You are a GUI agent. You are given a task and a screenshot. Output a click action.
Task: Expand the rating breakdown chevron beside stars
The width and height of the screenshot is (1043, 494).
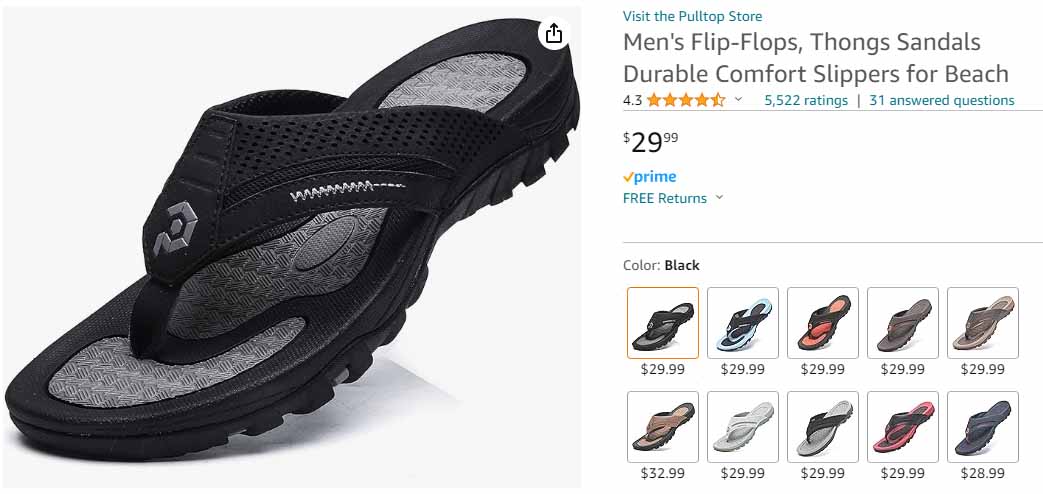pyautogui.click(x=739, y=99)
